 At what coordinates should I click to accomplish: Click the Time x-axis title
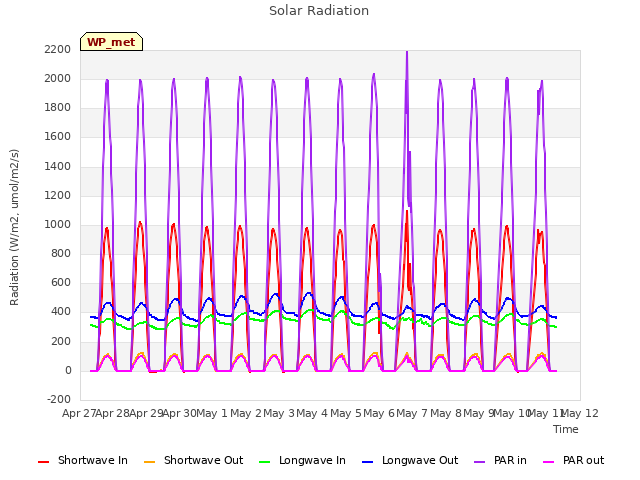(566, 429)
